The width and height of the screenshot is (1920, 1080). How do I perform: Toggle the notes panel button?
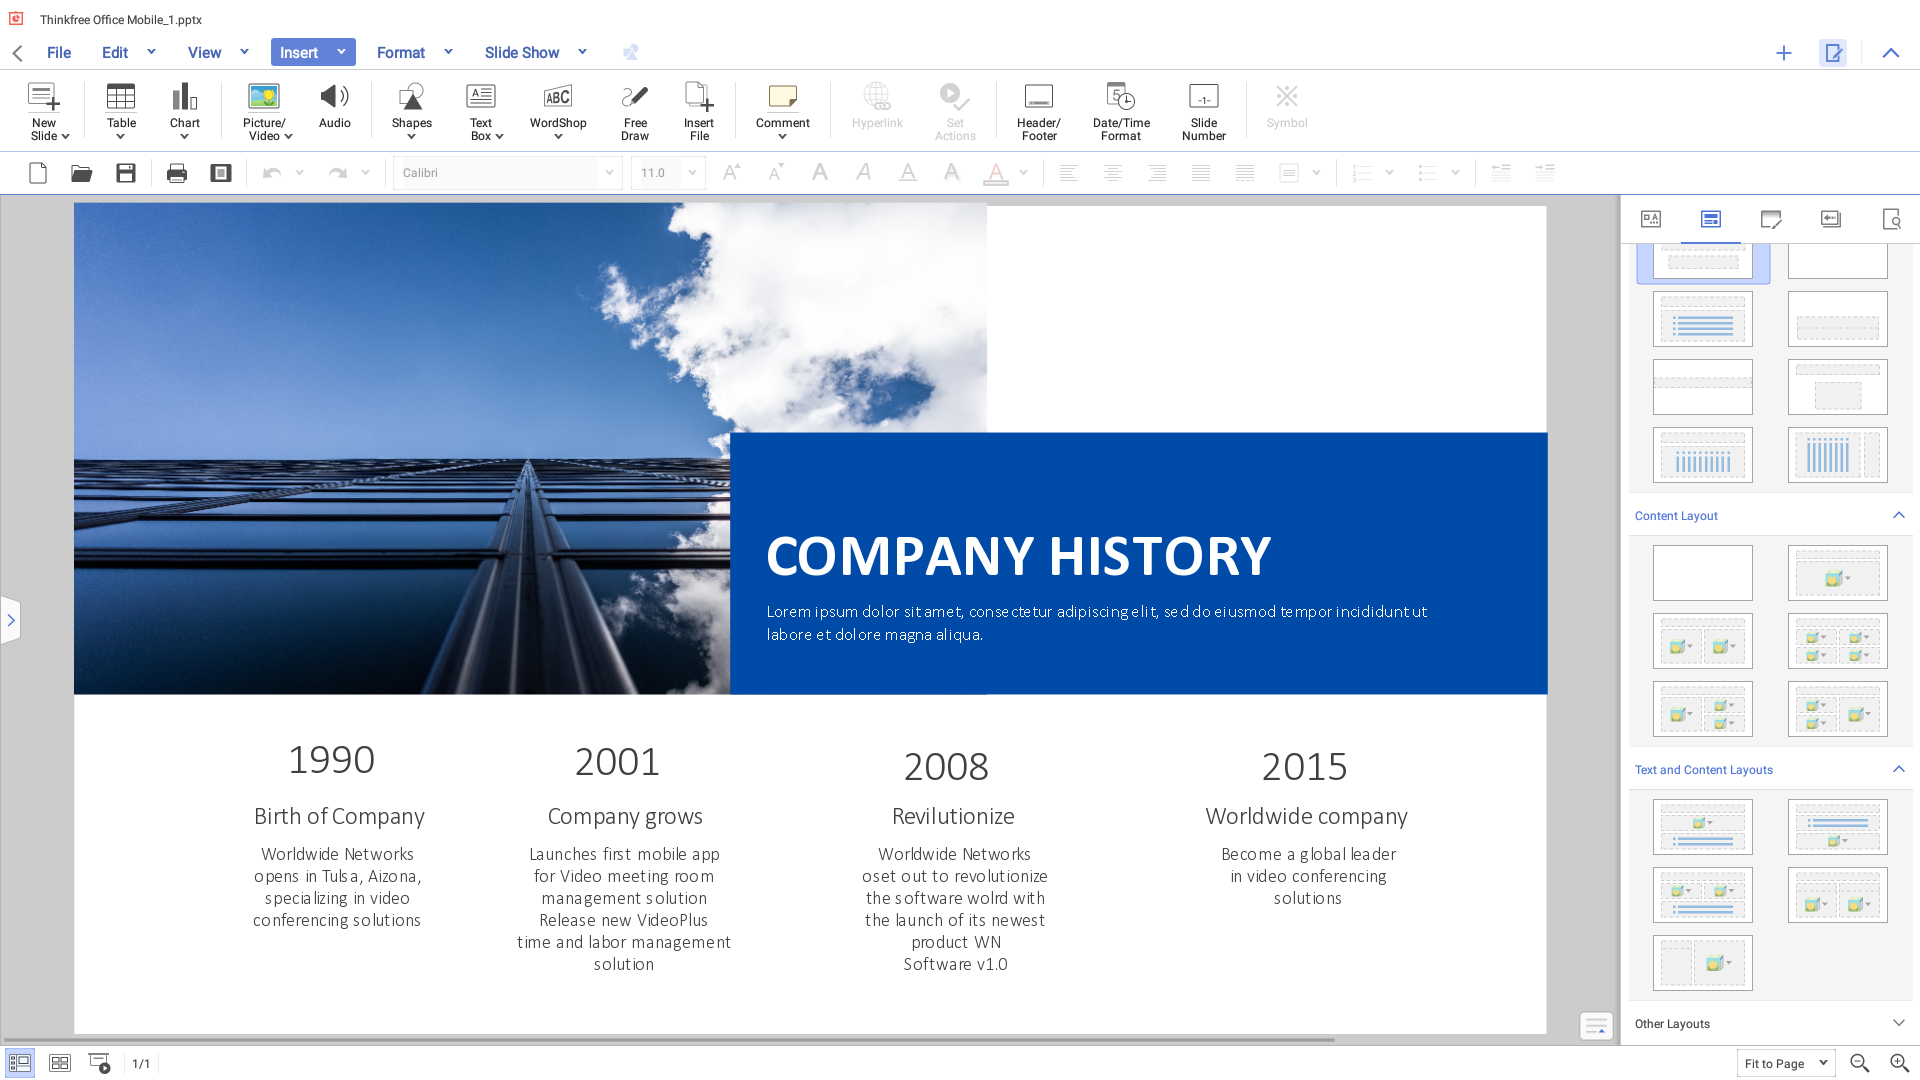(x=1596, y=1026)
